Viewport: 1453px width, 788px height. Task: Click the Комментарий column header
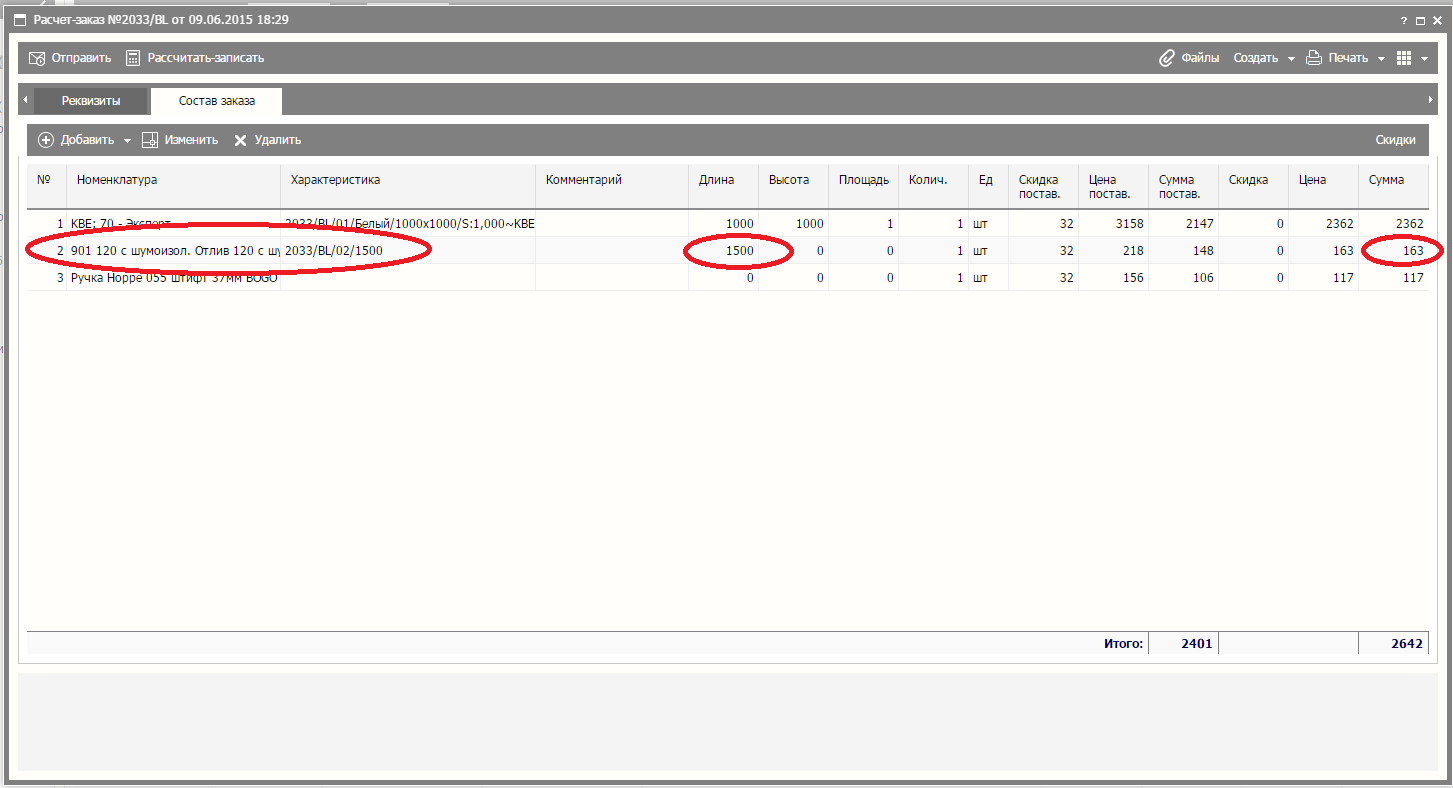coord(611,186)
